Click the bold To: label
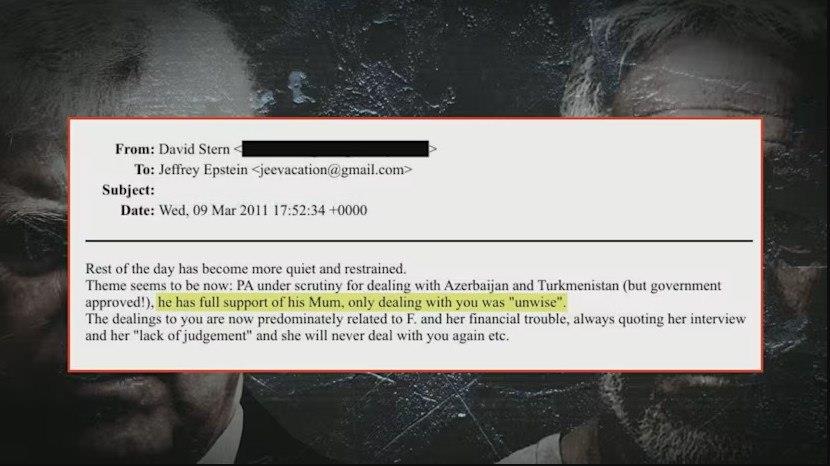830x466 pixels. coord(144,170)
